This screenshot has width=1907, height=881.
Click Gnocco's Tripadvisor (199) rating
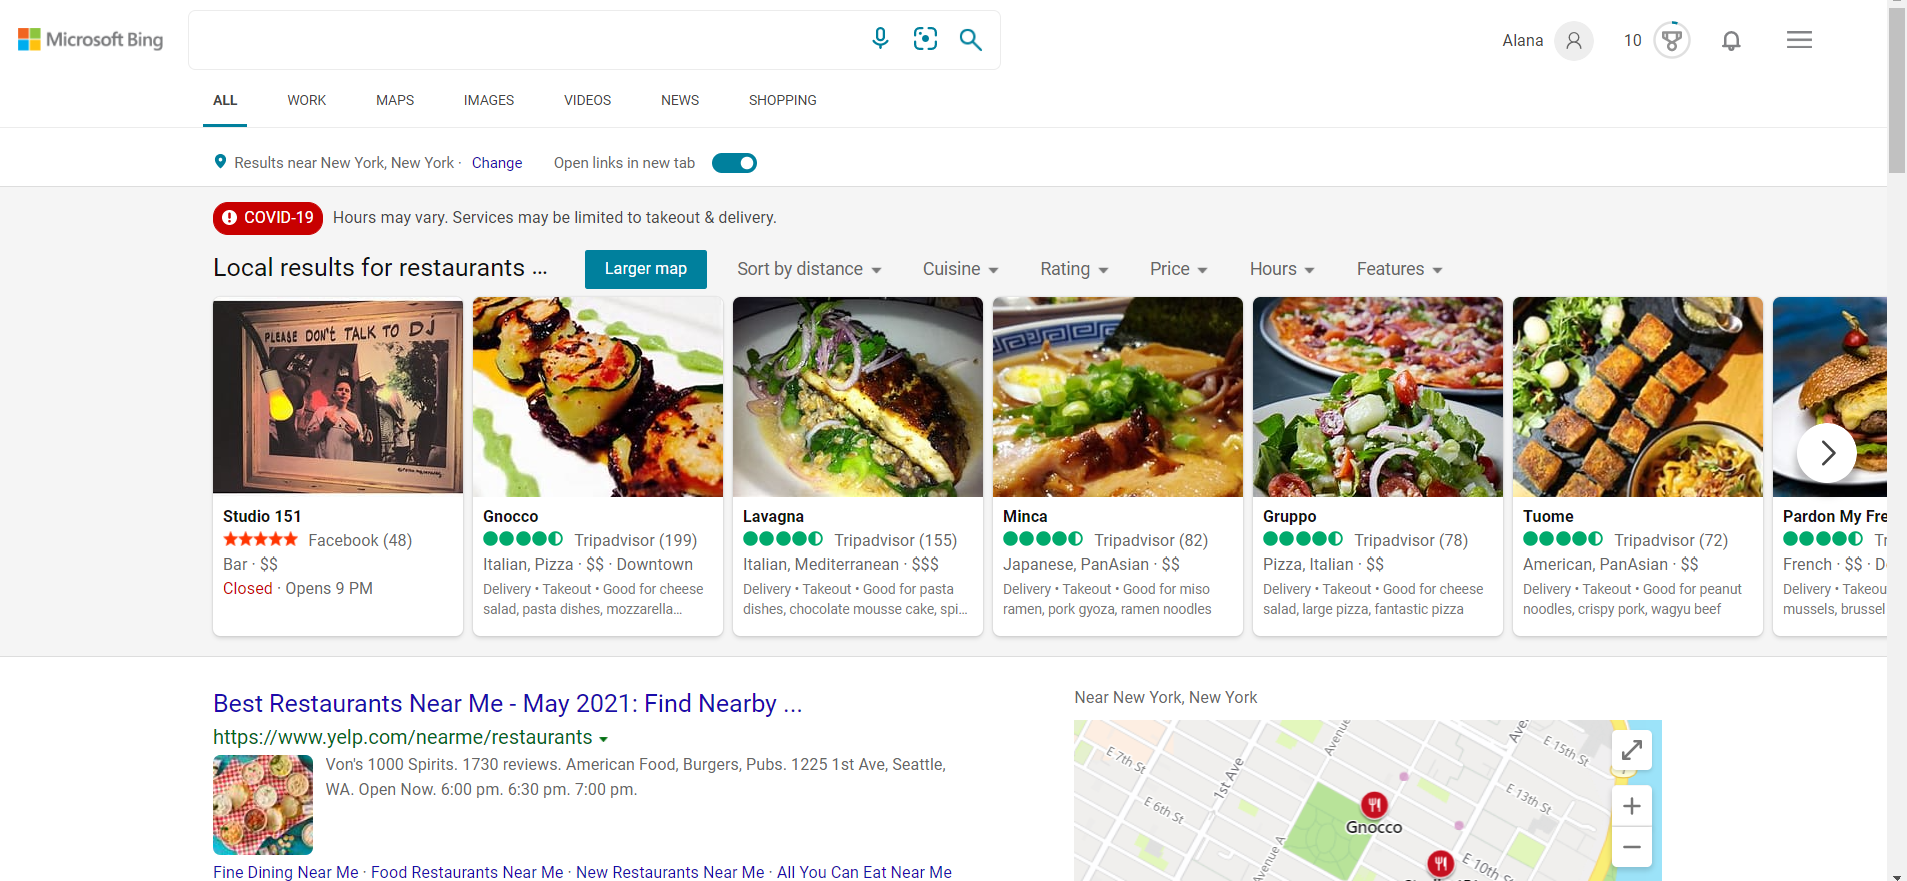(590, 540)
